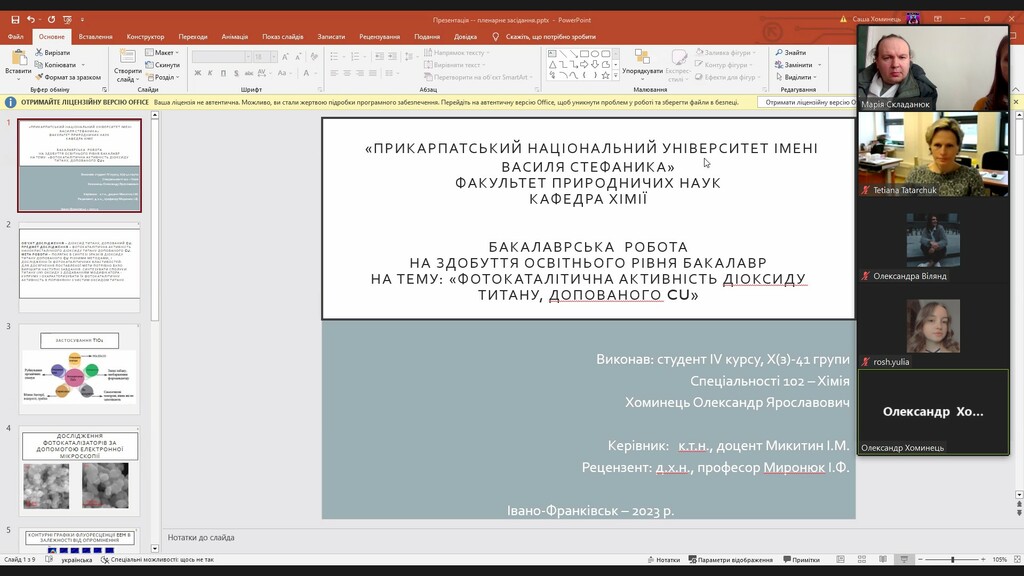This screenshot has width=1024, height=576.
Task: Open Customize Quick Access Toolbar dropdown
Action: click(82, 20)
